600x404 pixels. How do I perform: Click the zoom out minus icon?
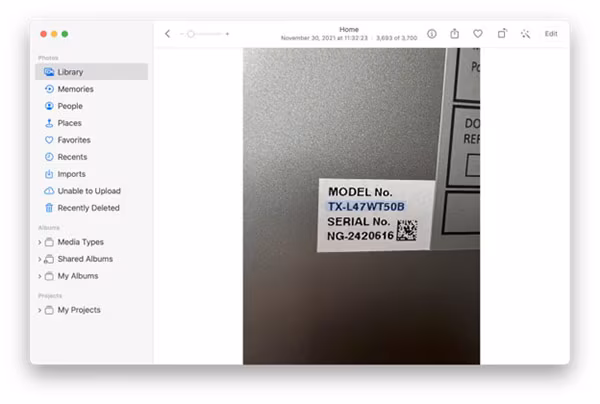pyautogui.click(x=181, y=34)
